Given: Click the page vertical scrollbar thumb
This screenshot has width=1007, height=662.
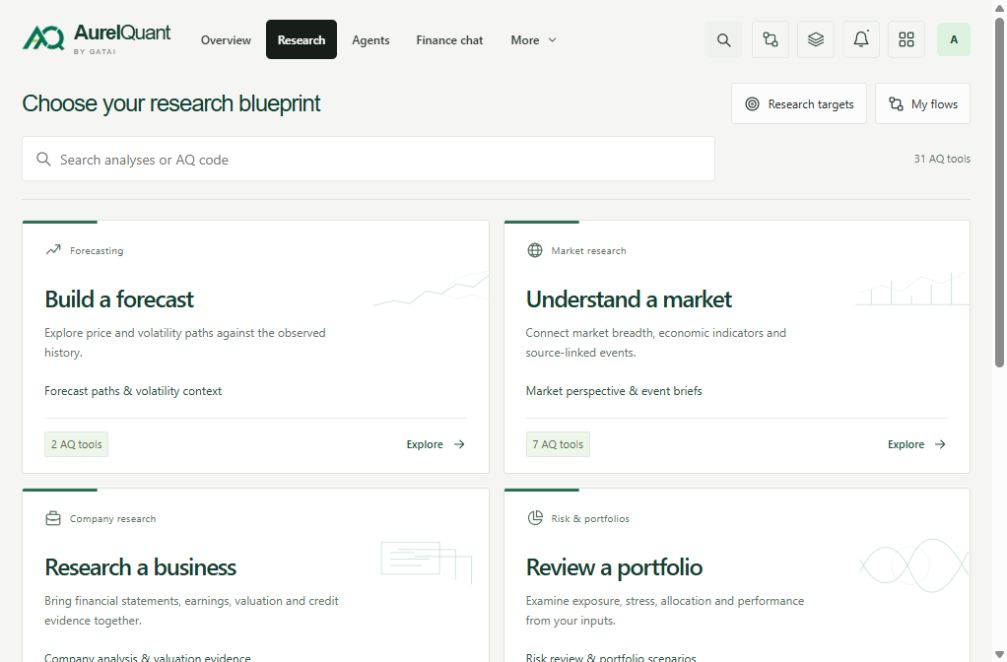Looking at the screenshot, I should (x=999, y=193).
